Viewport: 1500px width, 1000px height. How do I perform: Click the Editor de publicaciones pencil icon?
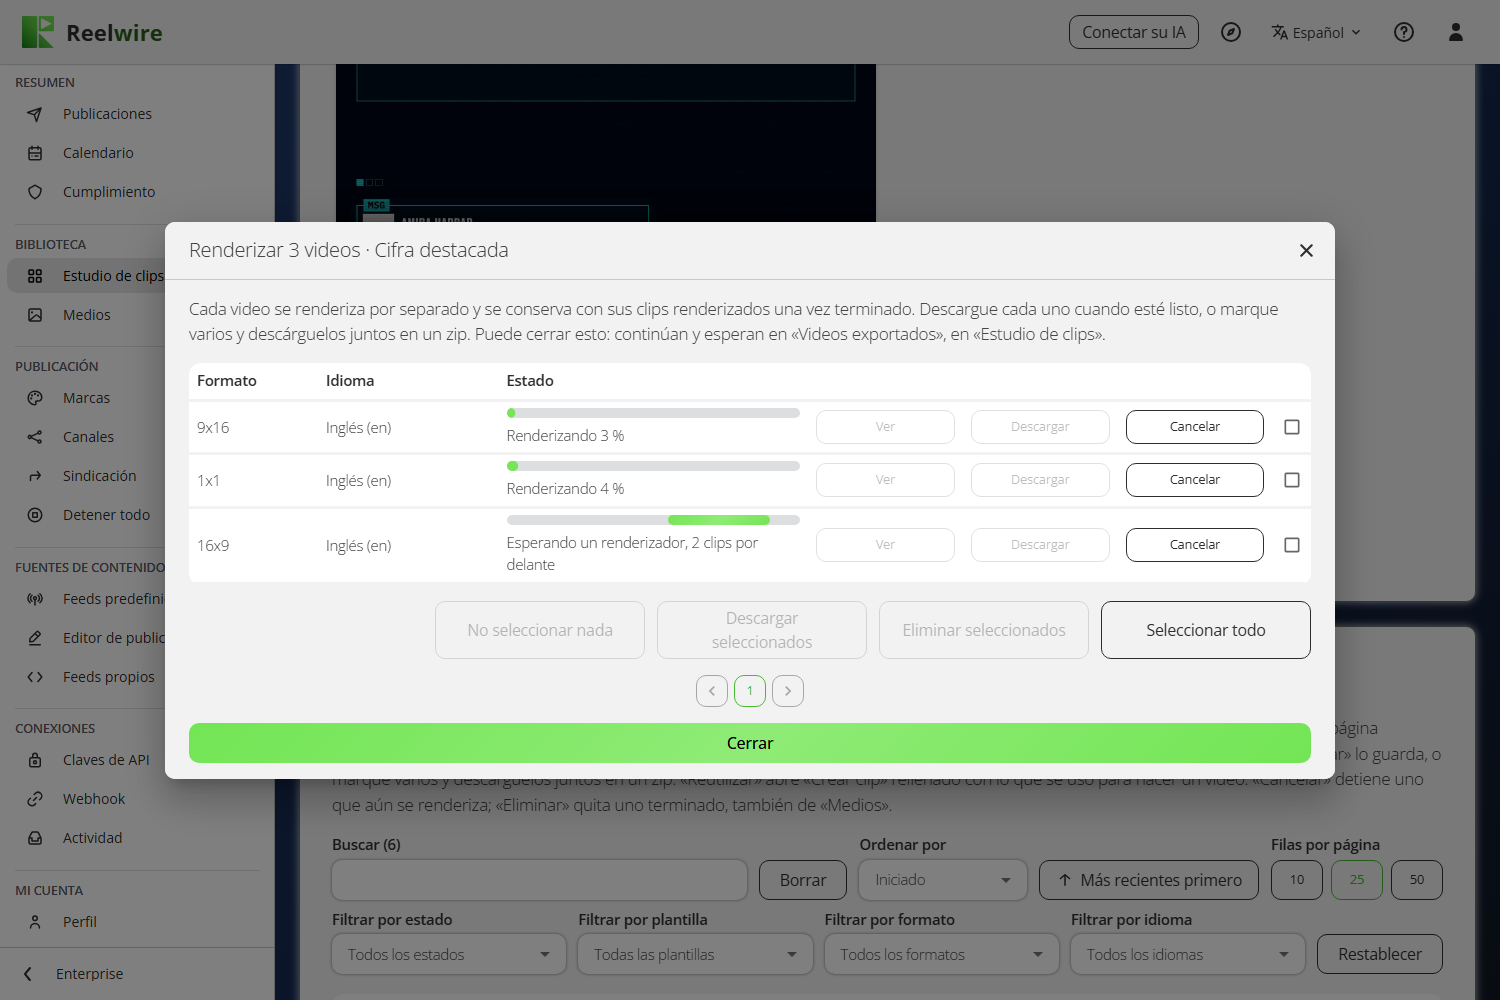click(35, 638)
